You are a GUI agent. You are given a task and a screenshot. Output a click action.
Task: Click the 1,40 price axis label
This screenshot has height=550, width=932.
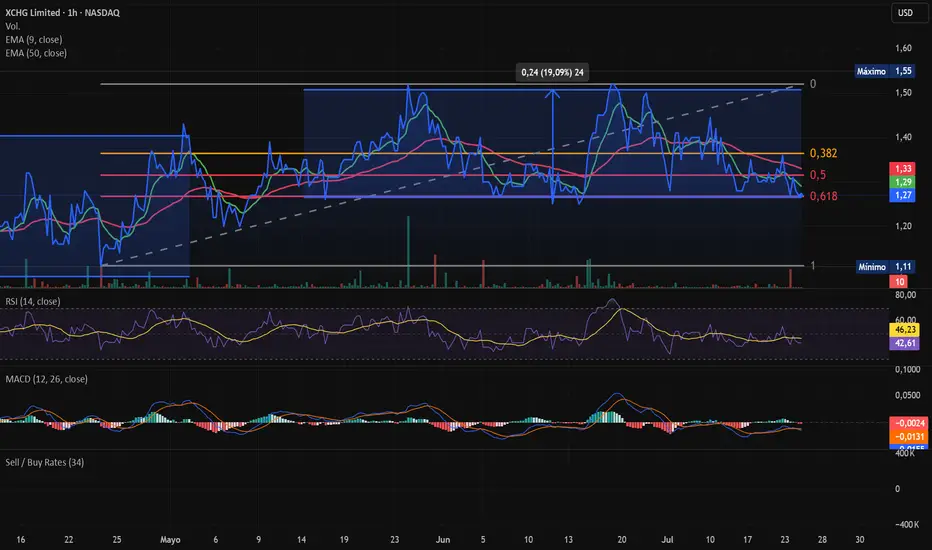point(903,137)
